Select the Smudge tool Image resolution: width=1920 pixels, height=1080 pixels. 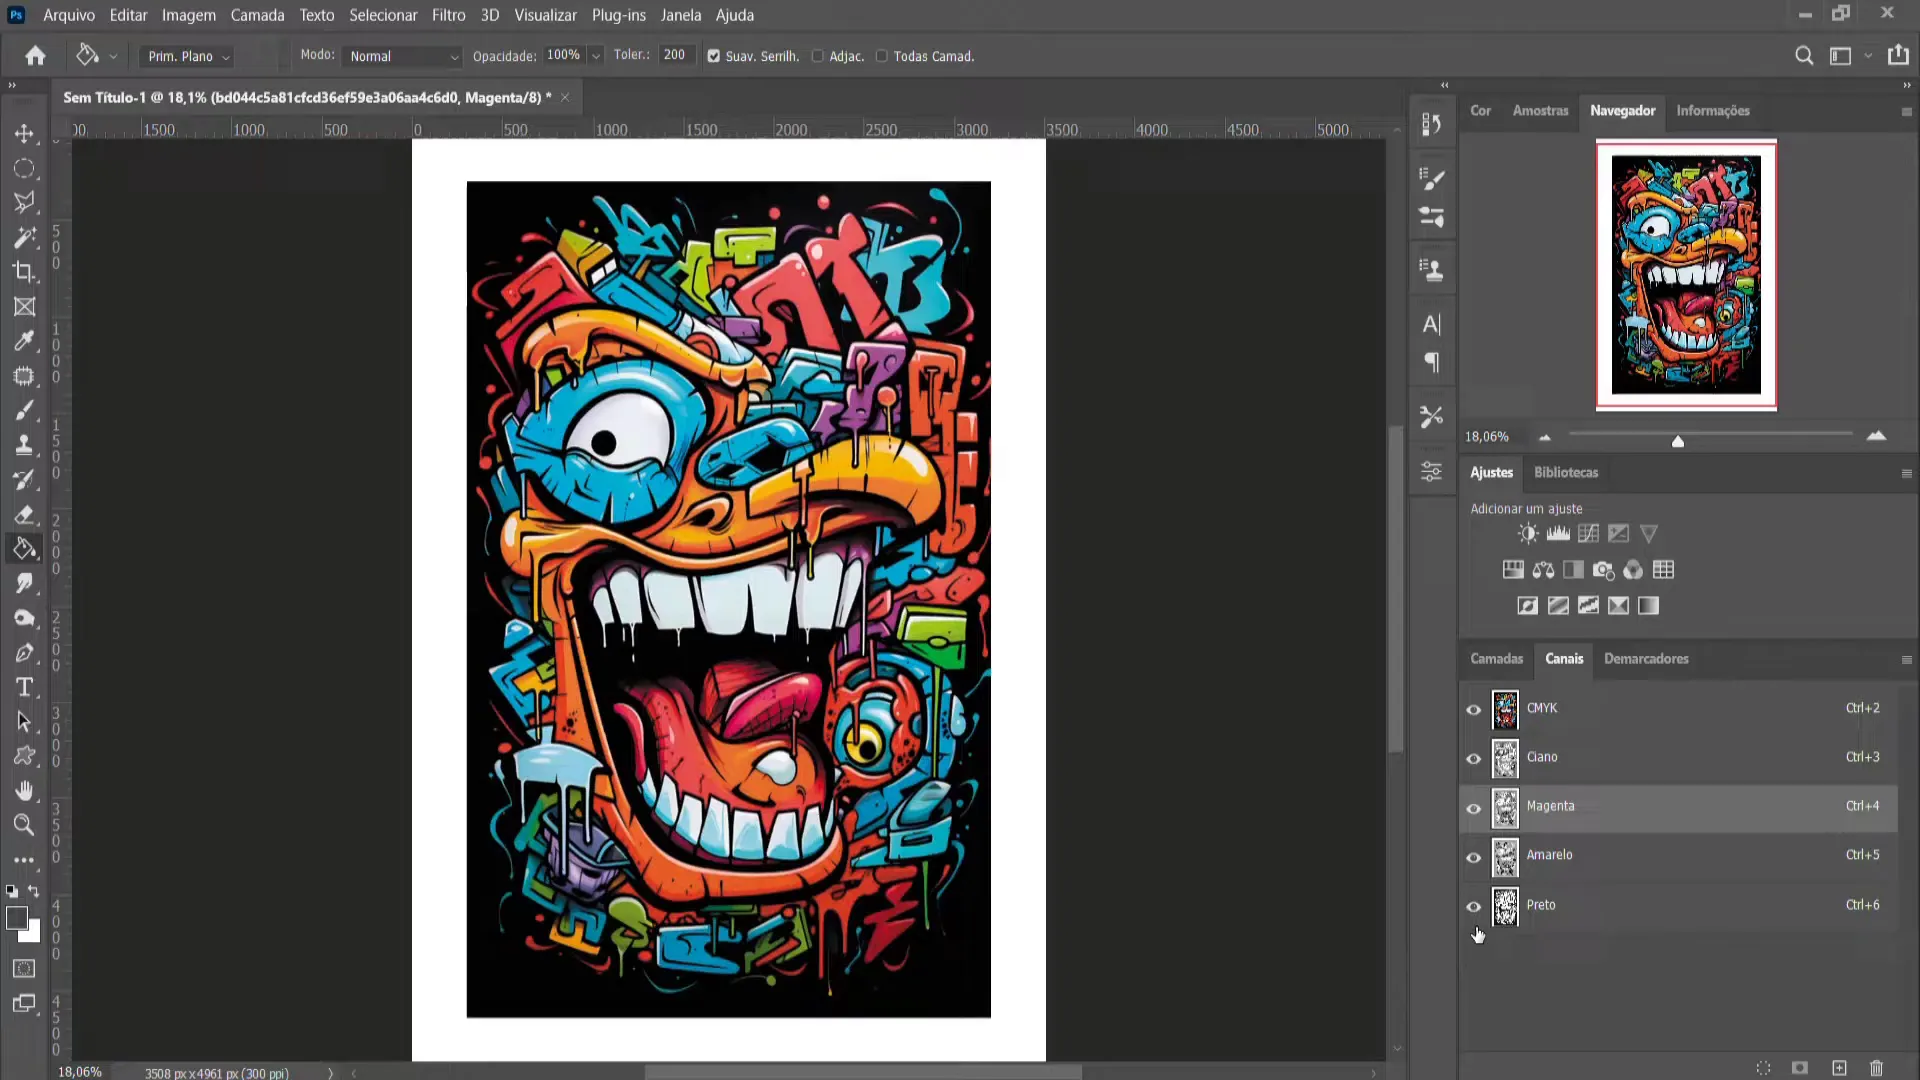pos(24,583)
